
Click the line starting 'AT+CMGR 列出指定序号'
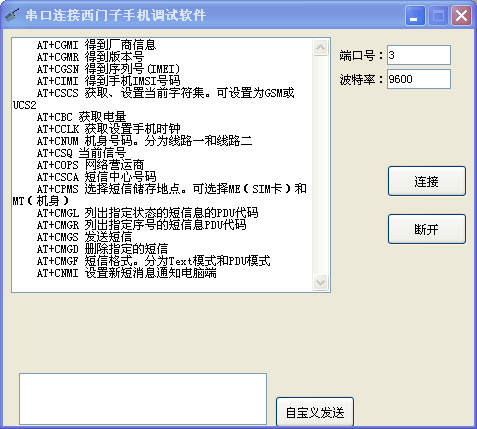tap(141, 225)
